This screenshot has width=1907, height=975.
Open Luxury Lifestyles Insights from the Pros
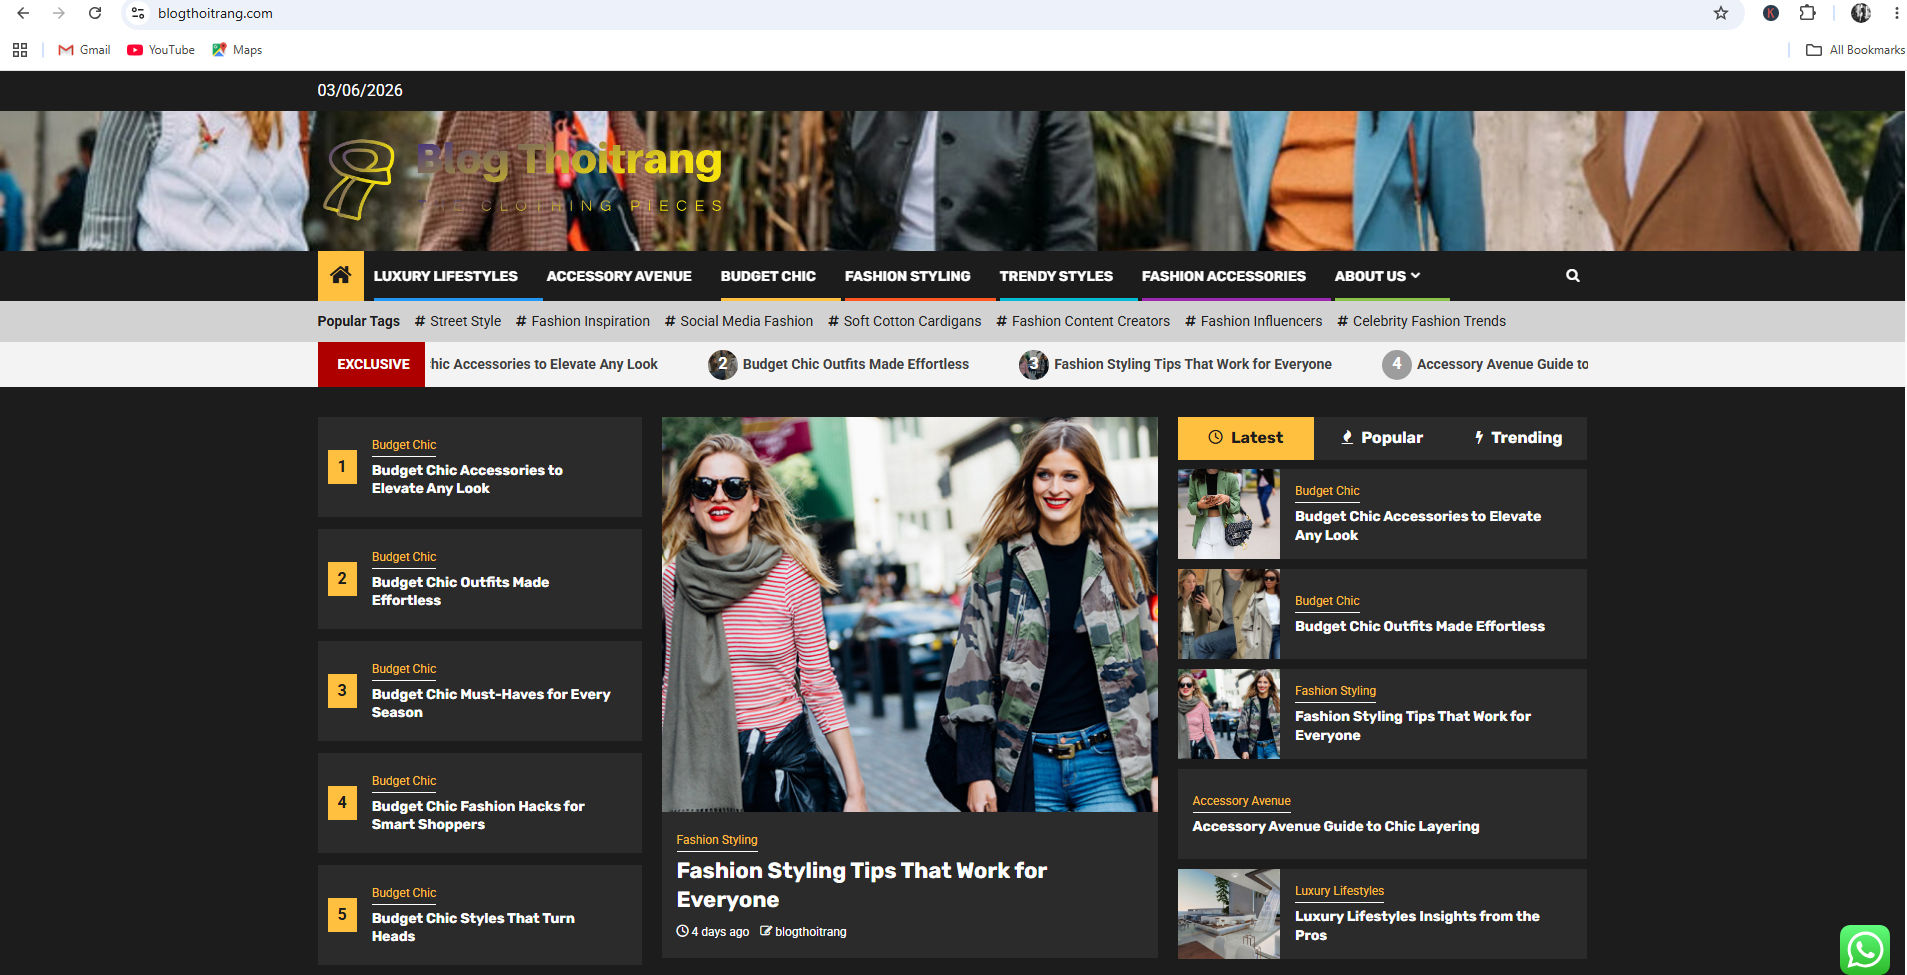(x=1417, y=925)
